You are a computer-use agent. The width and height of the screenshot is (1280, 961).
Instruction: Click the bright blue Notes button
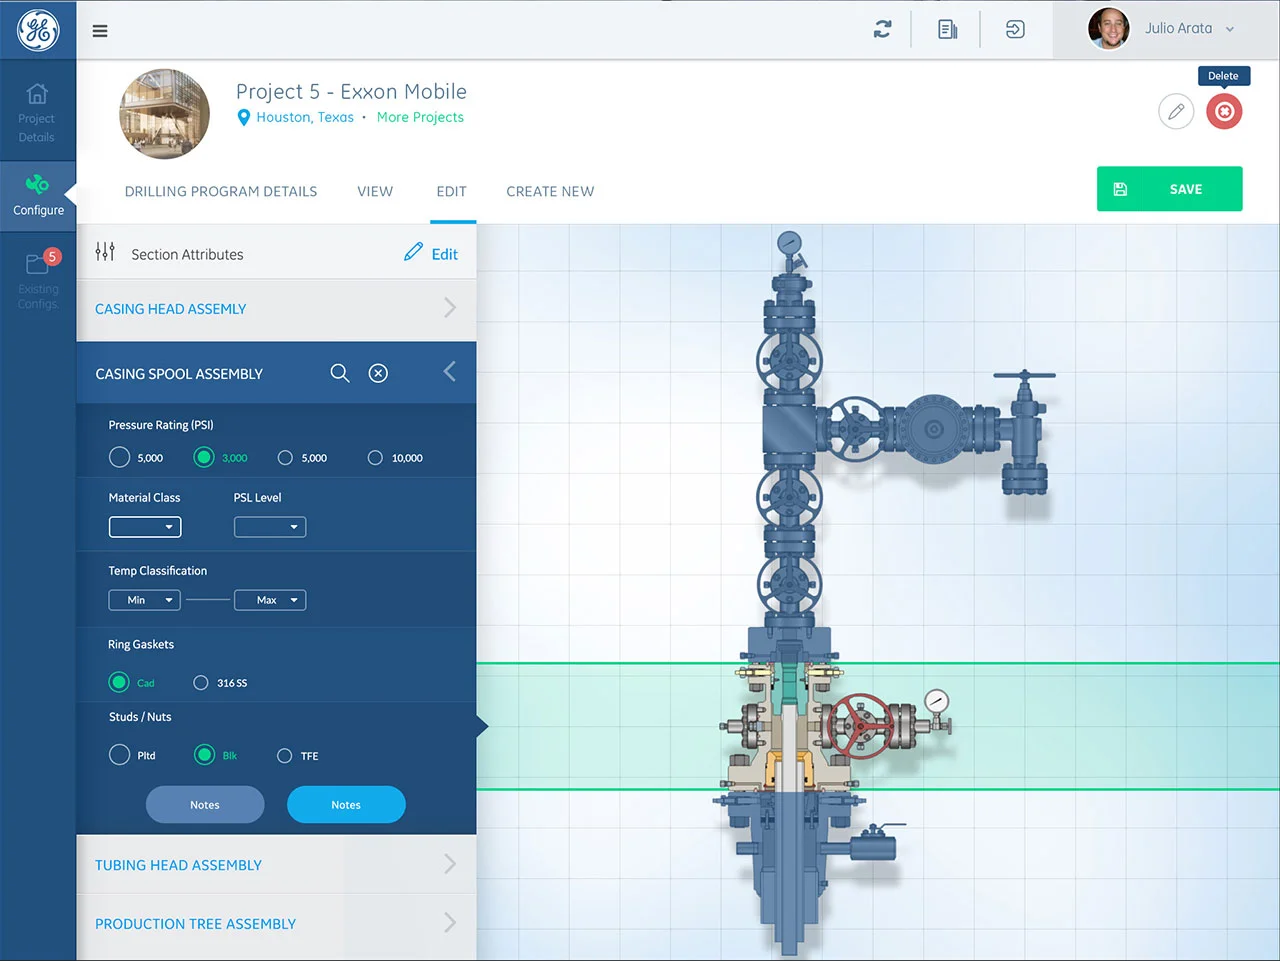click(346, 805)
